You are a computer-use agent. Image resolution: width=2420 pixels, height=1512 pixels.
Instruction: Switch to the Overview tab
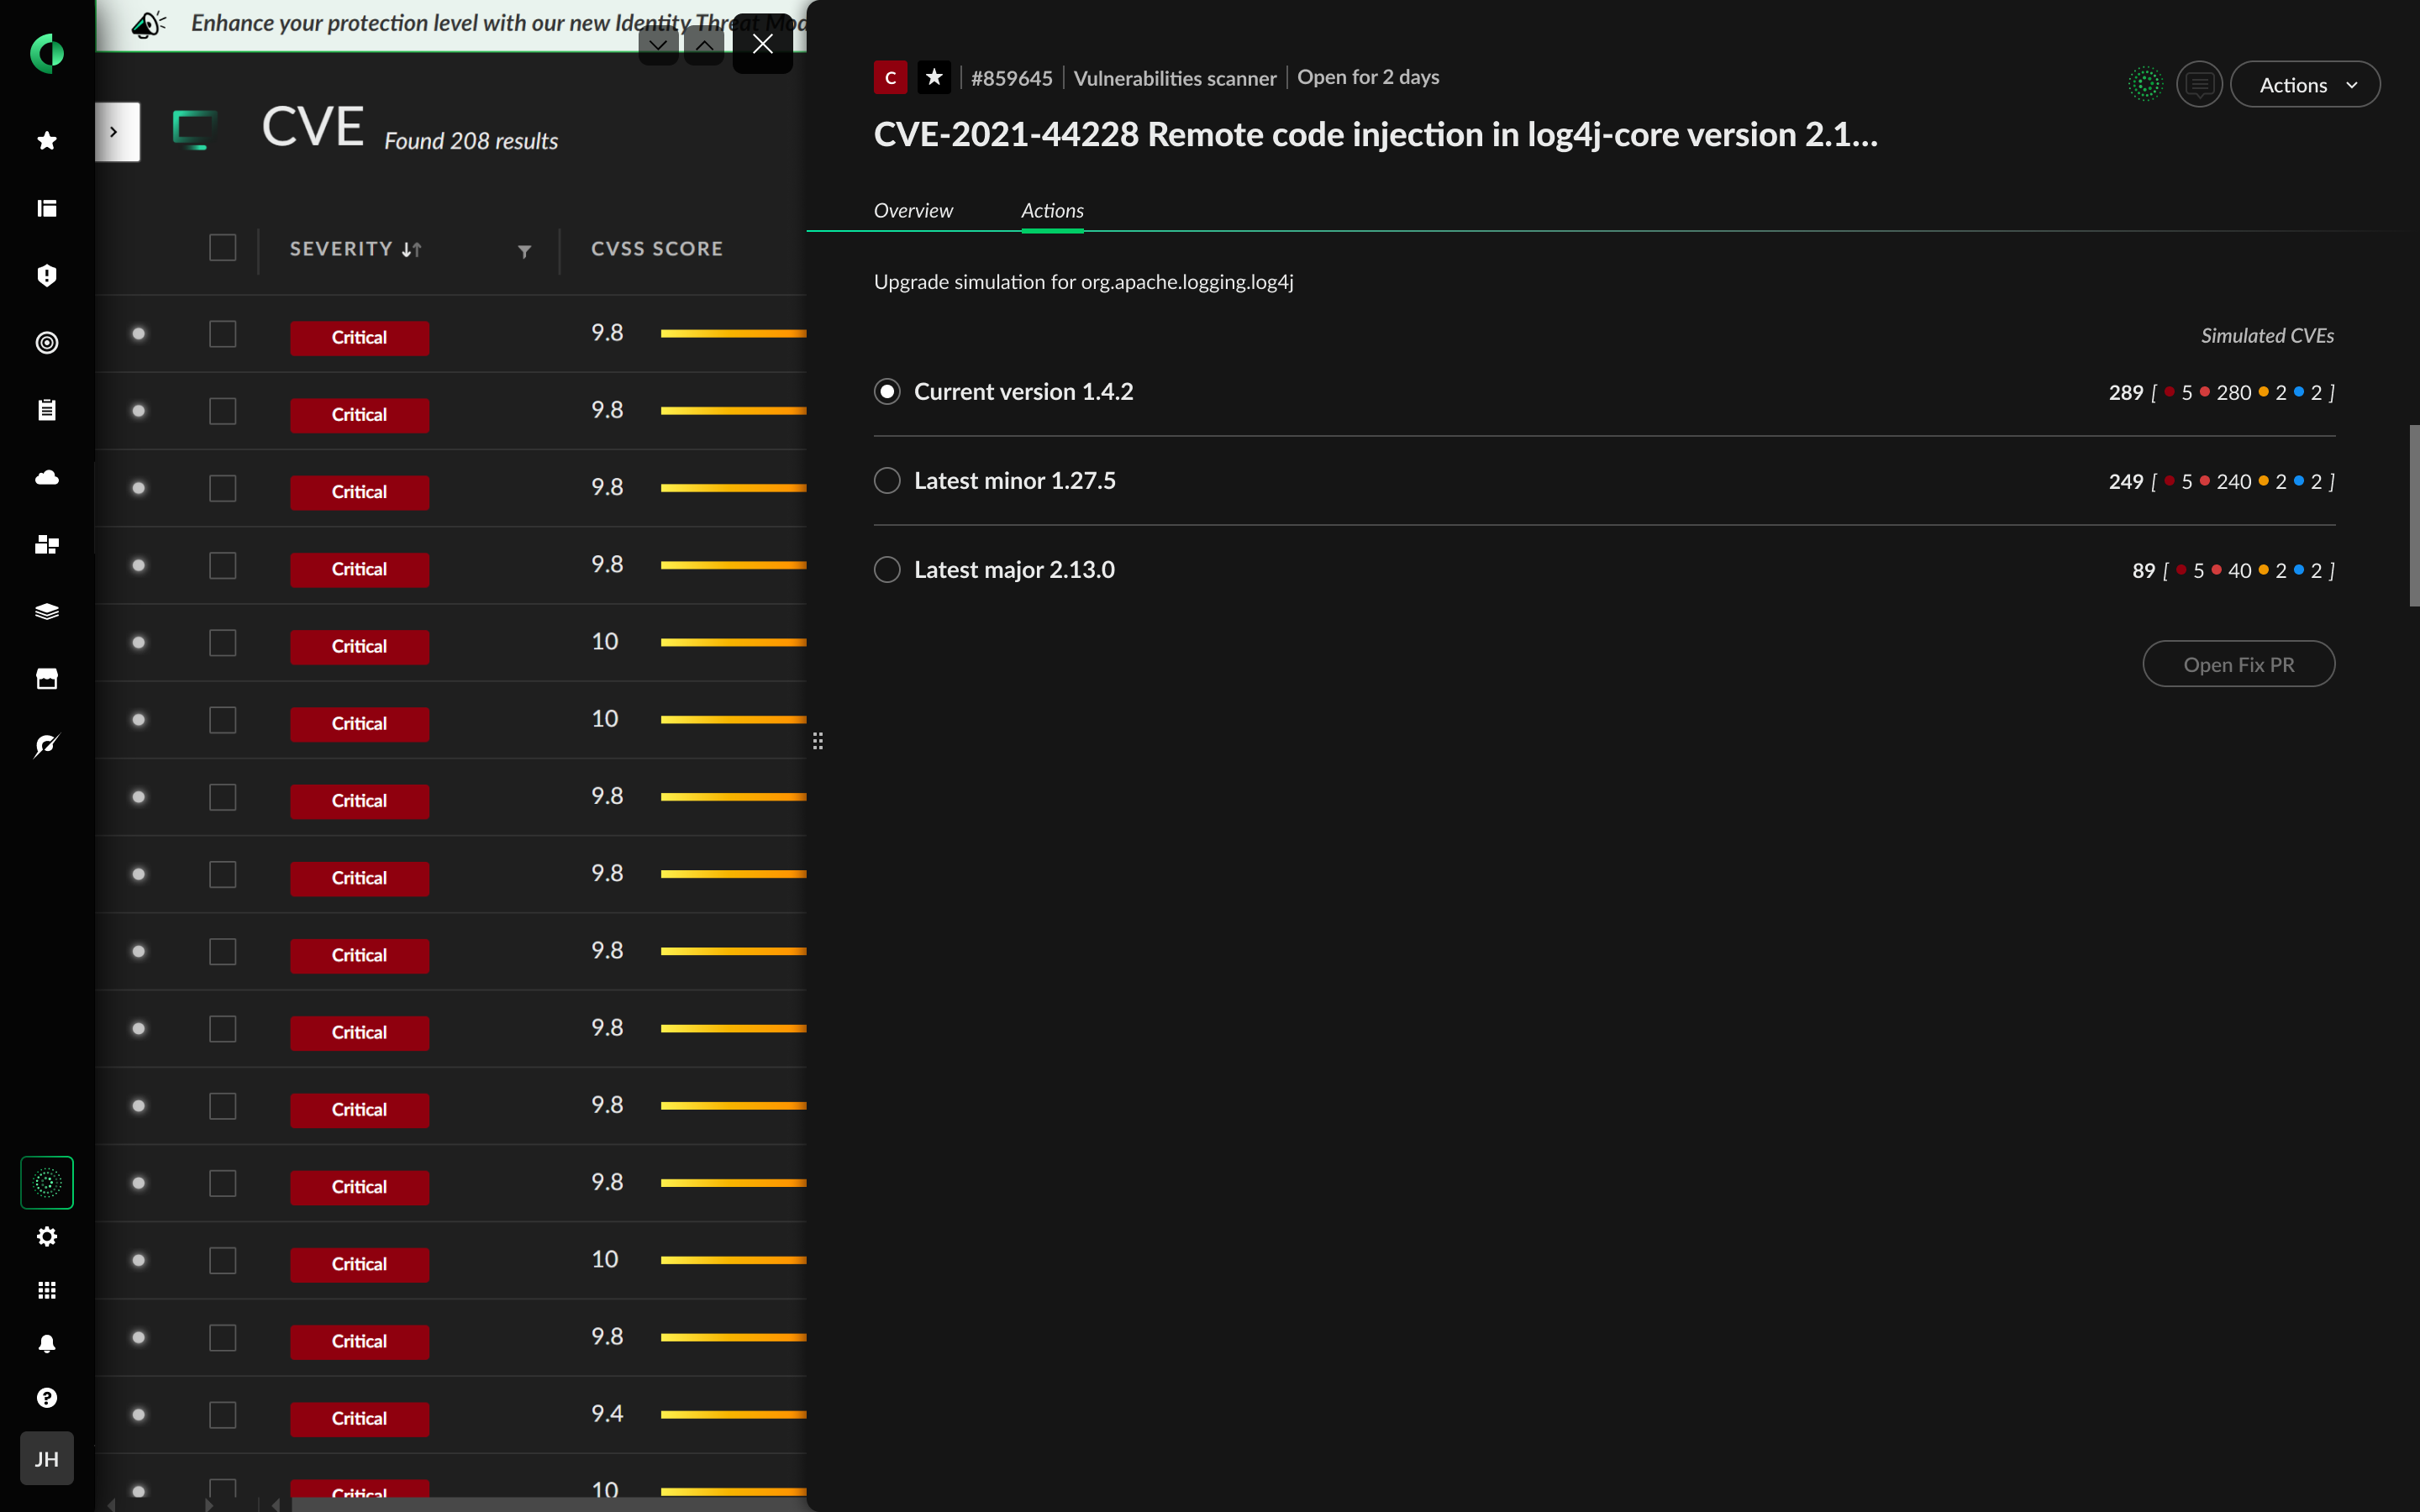pos(913,210)
